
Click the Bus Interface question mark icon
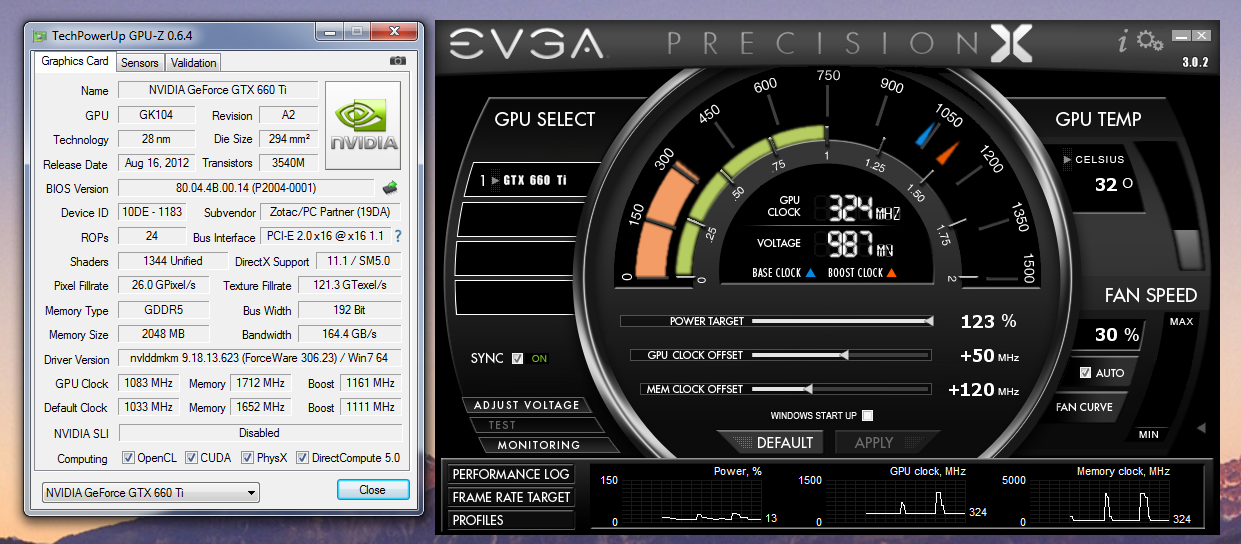pyautogui.click(x=397, y=236)
